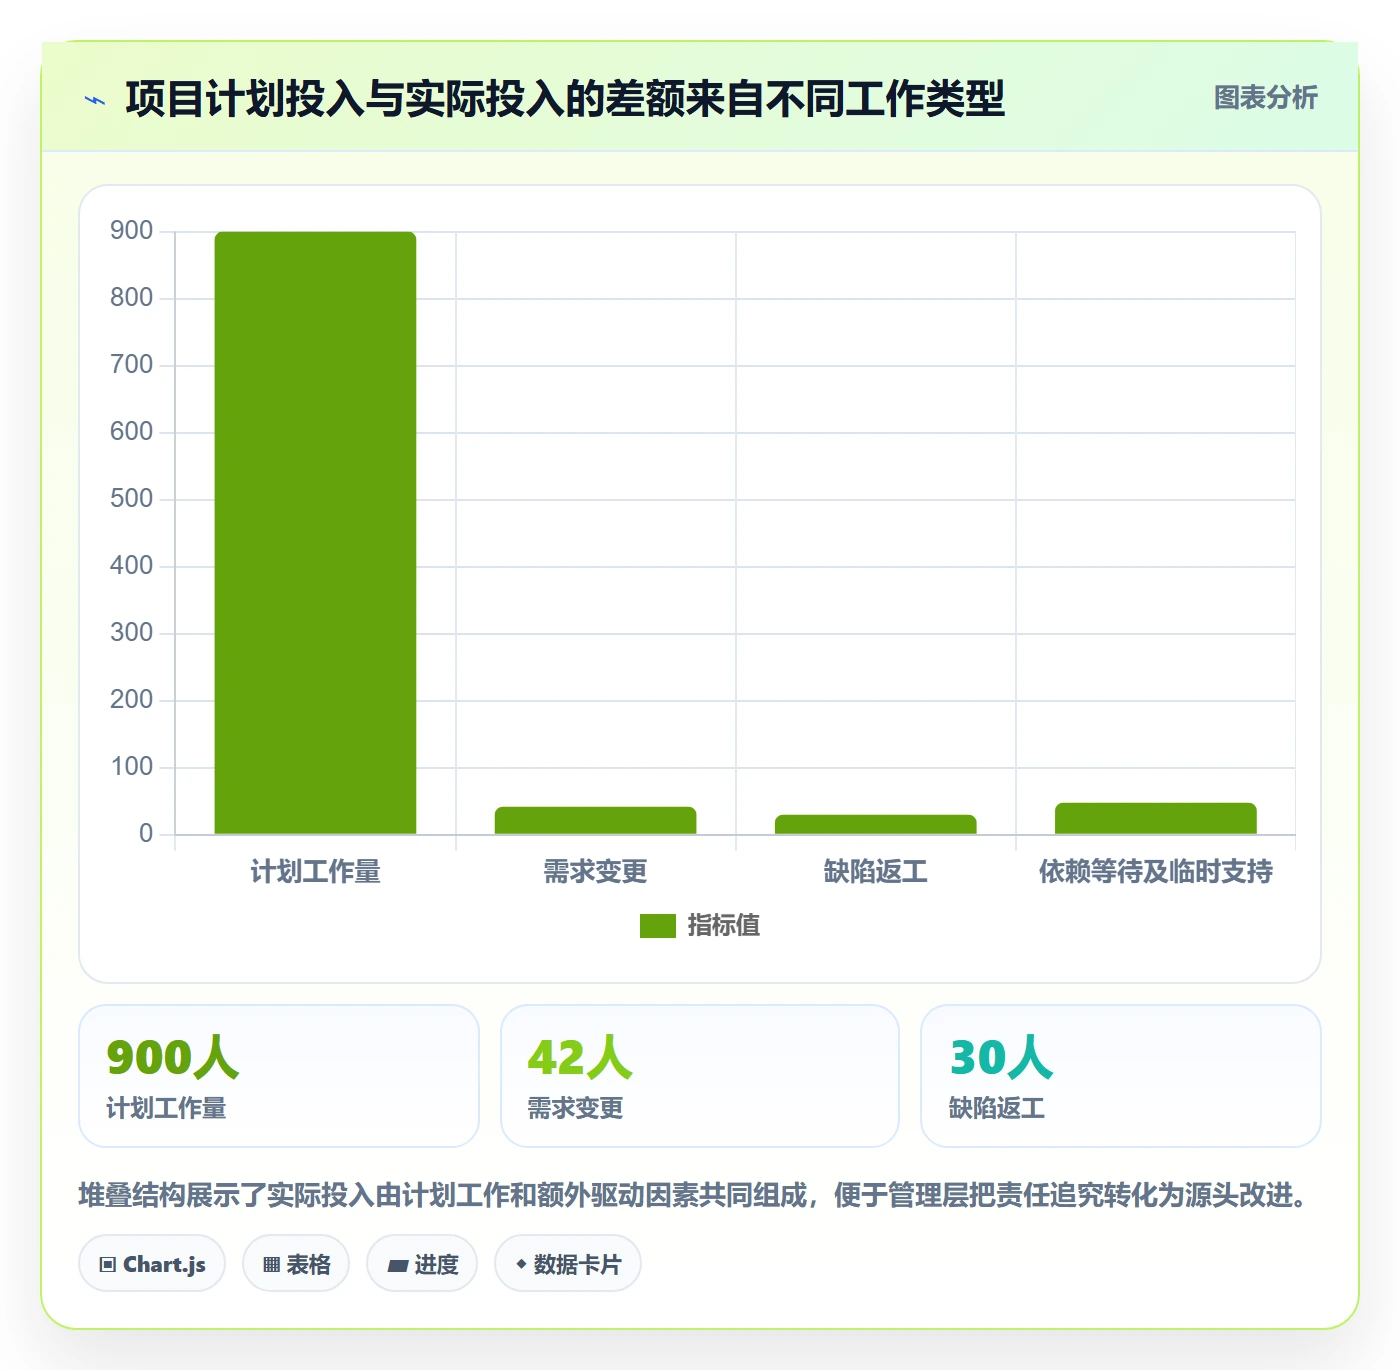The height and width of the screenshot is (1370, 1400).
Task: Click the 900 y-axis tick label
Action: (131, 231)
